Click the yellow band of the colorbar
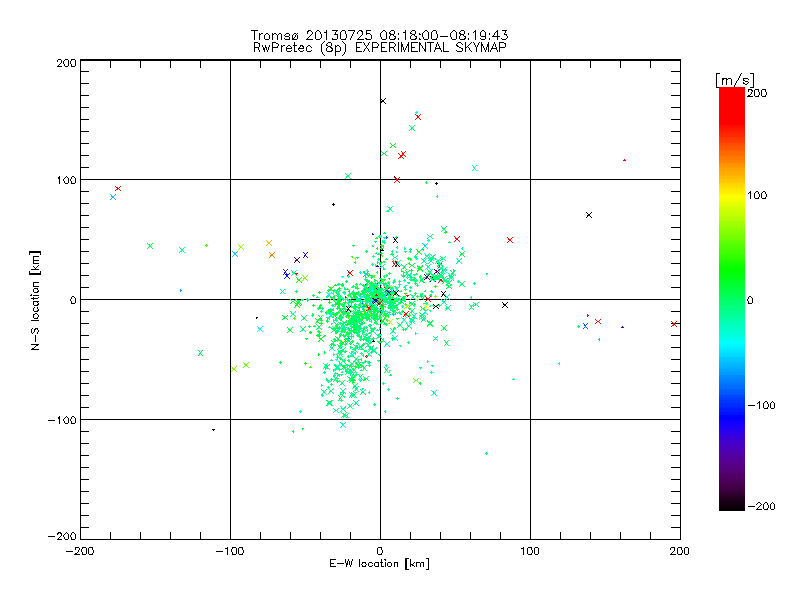 pyautogui.click(x=732, y=195)
